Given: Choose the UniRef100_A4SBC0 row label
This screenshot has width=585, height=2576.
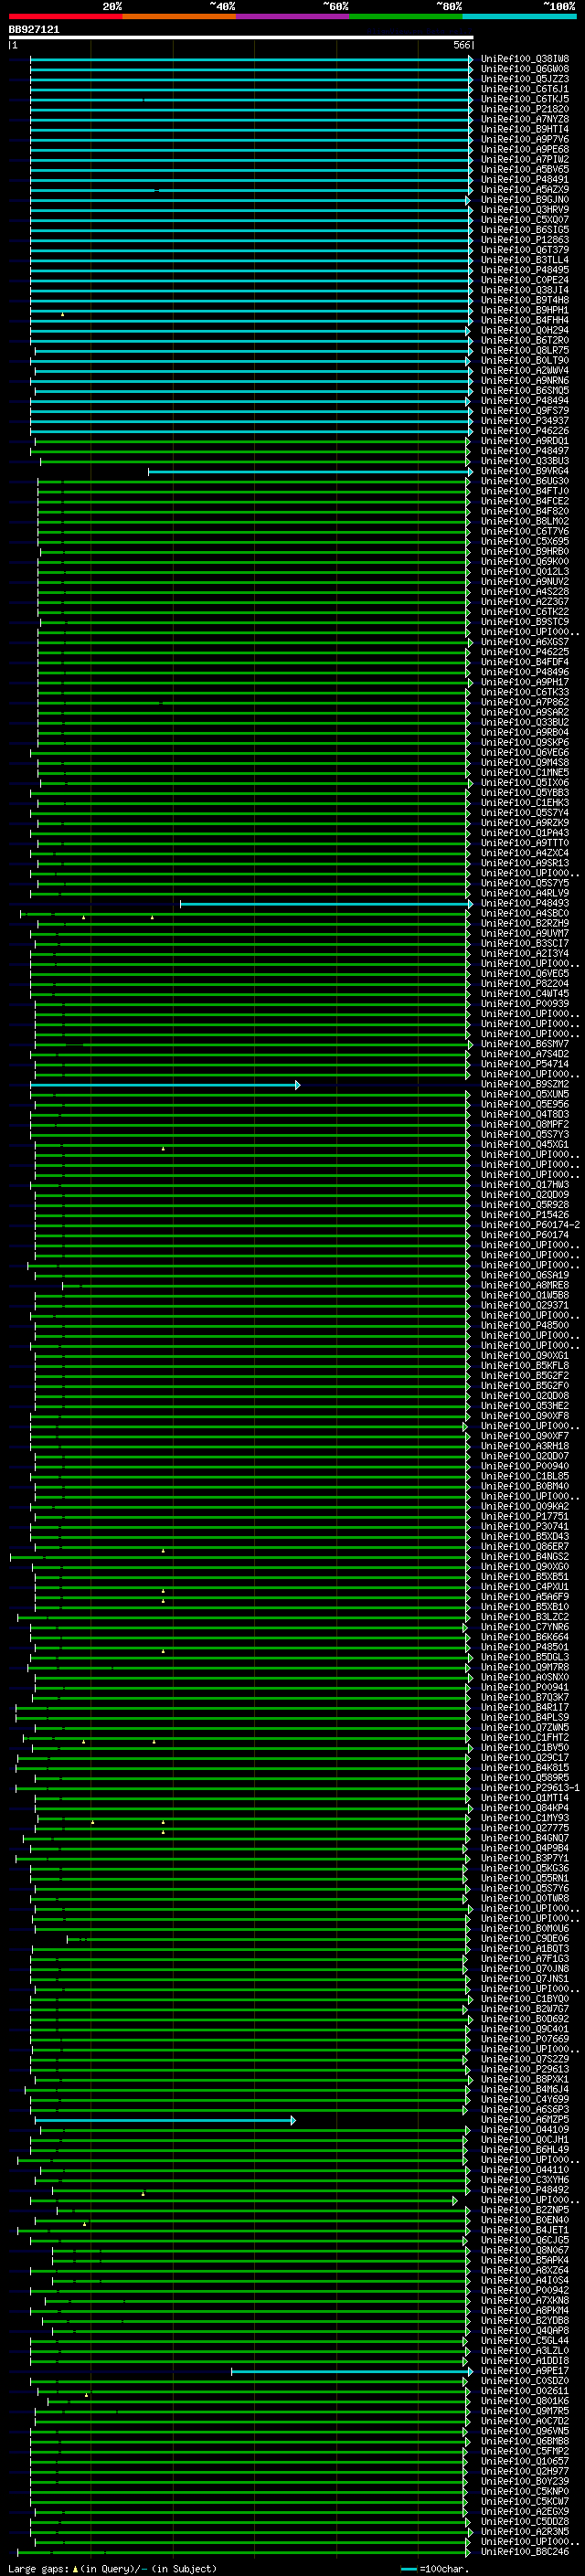Looking at the screenshot, I should 525,913.
